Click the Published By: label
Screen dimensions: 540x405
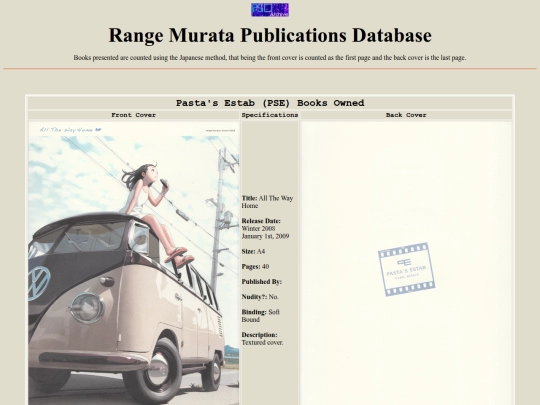262,281
